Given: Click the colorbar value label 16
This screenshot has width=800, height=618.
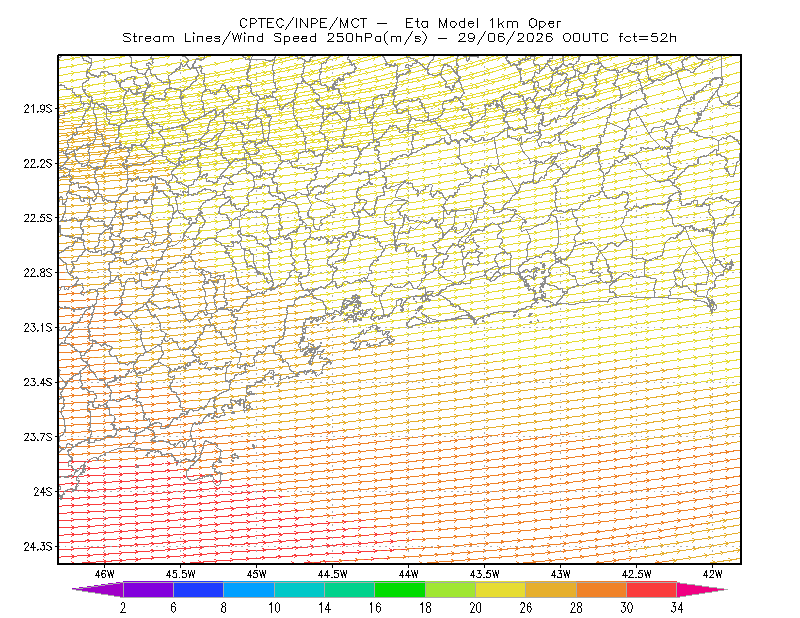Looking at the screenshot, I should (375, 608).
